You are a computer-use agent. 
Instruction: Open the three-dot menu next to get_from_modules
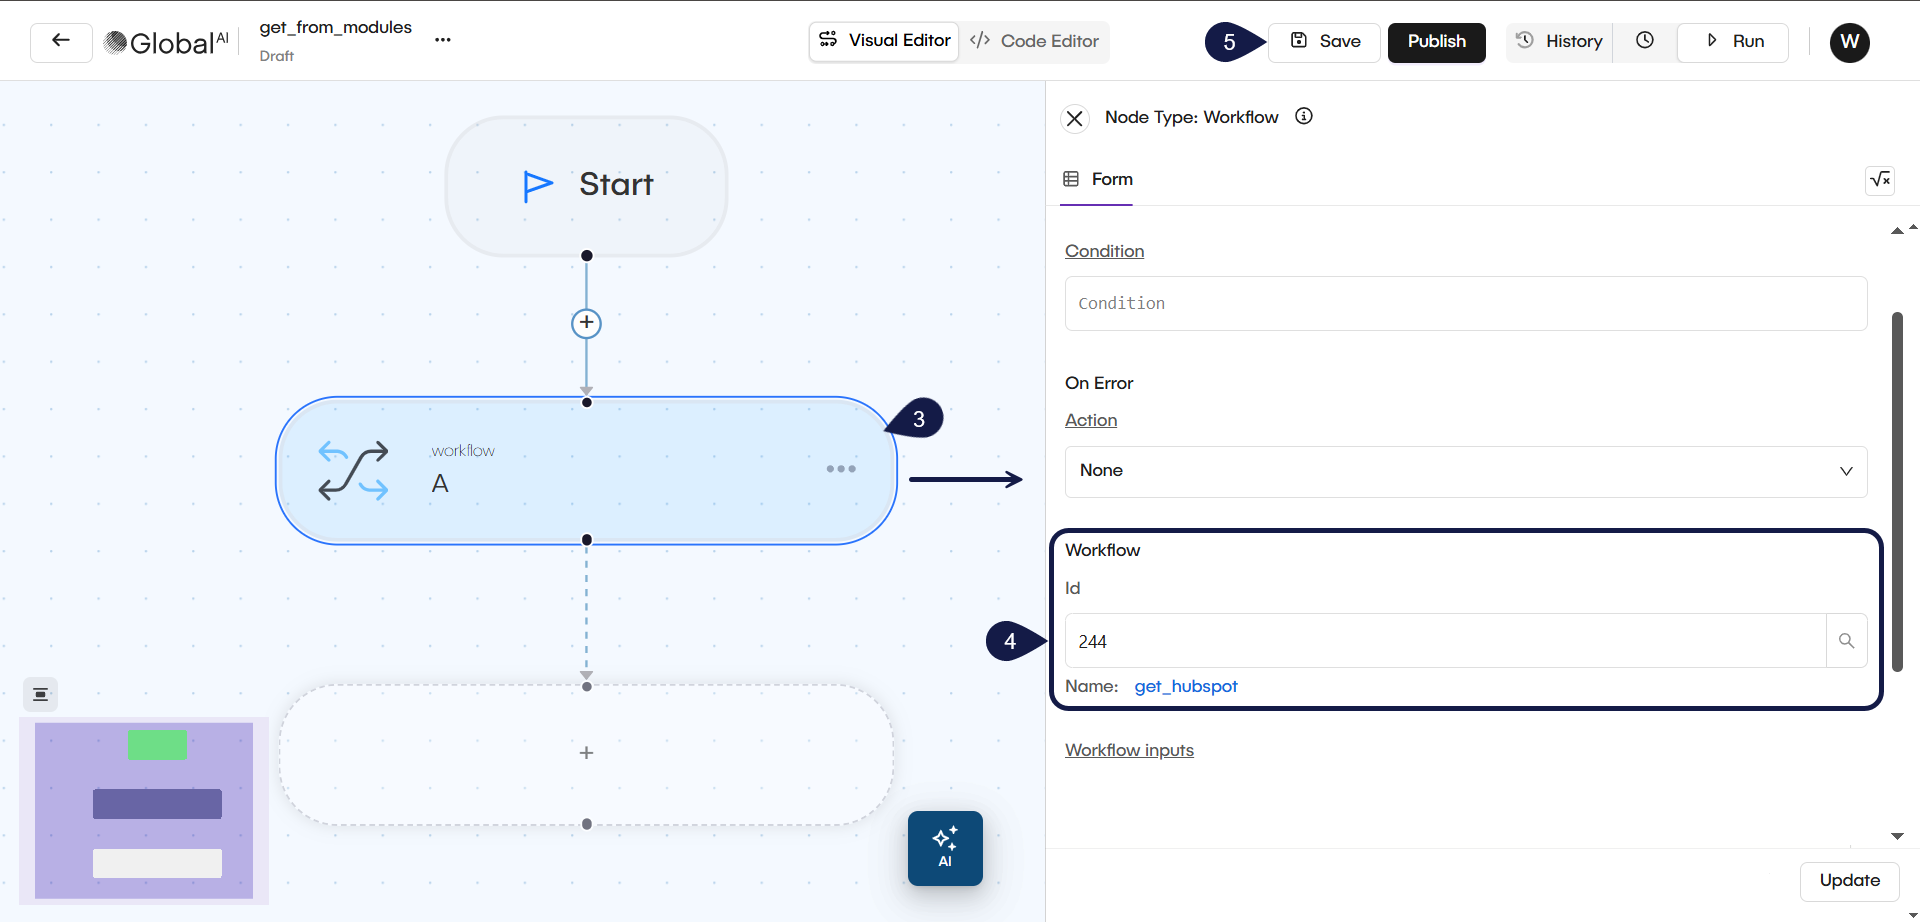(442, 40)
